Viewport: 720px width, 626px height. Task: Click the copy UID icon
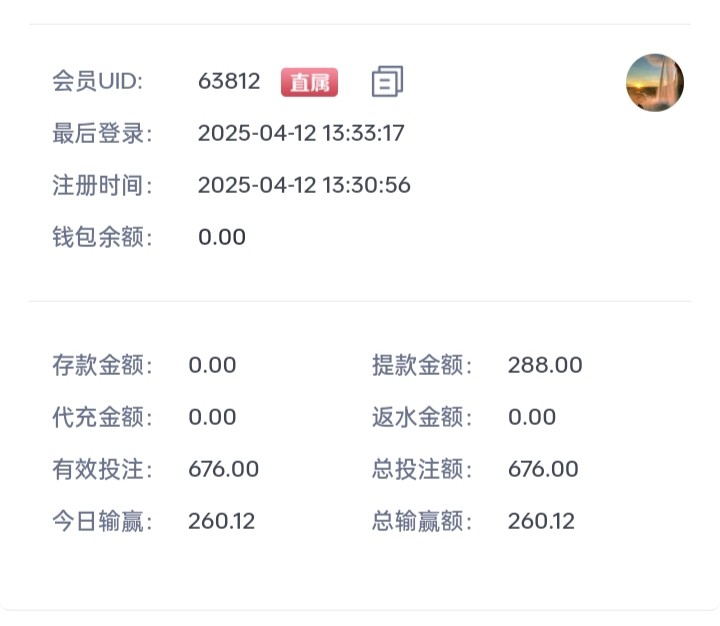pos(387,82)
